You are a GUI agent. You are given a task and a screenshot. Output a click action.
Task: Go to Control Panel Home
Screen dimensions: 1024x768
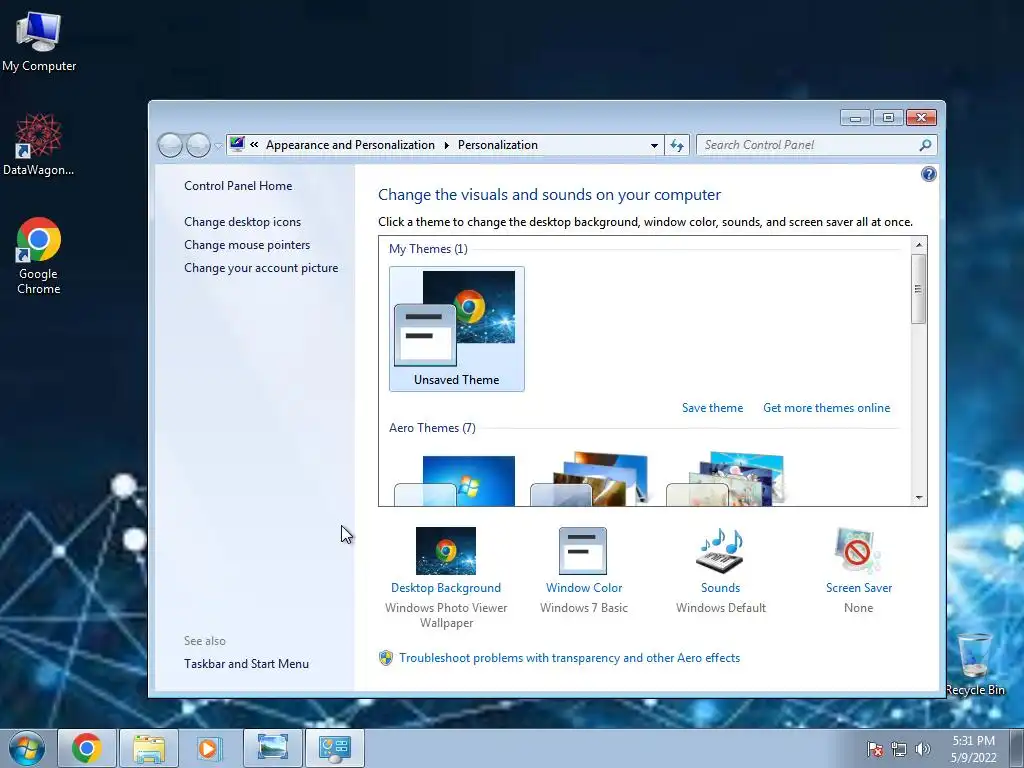click(x=238, y=185)
